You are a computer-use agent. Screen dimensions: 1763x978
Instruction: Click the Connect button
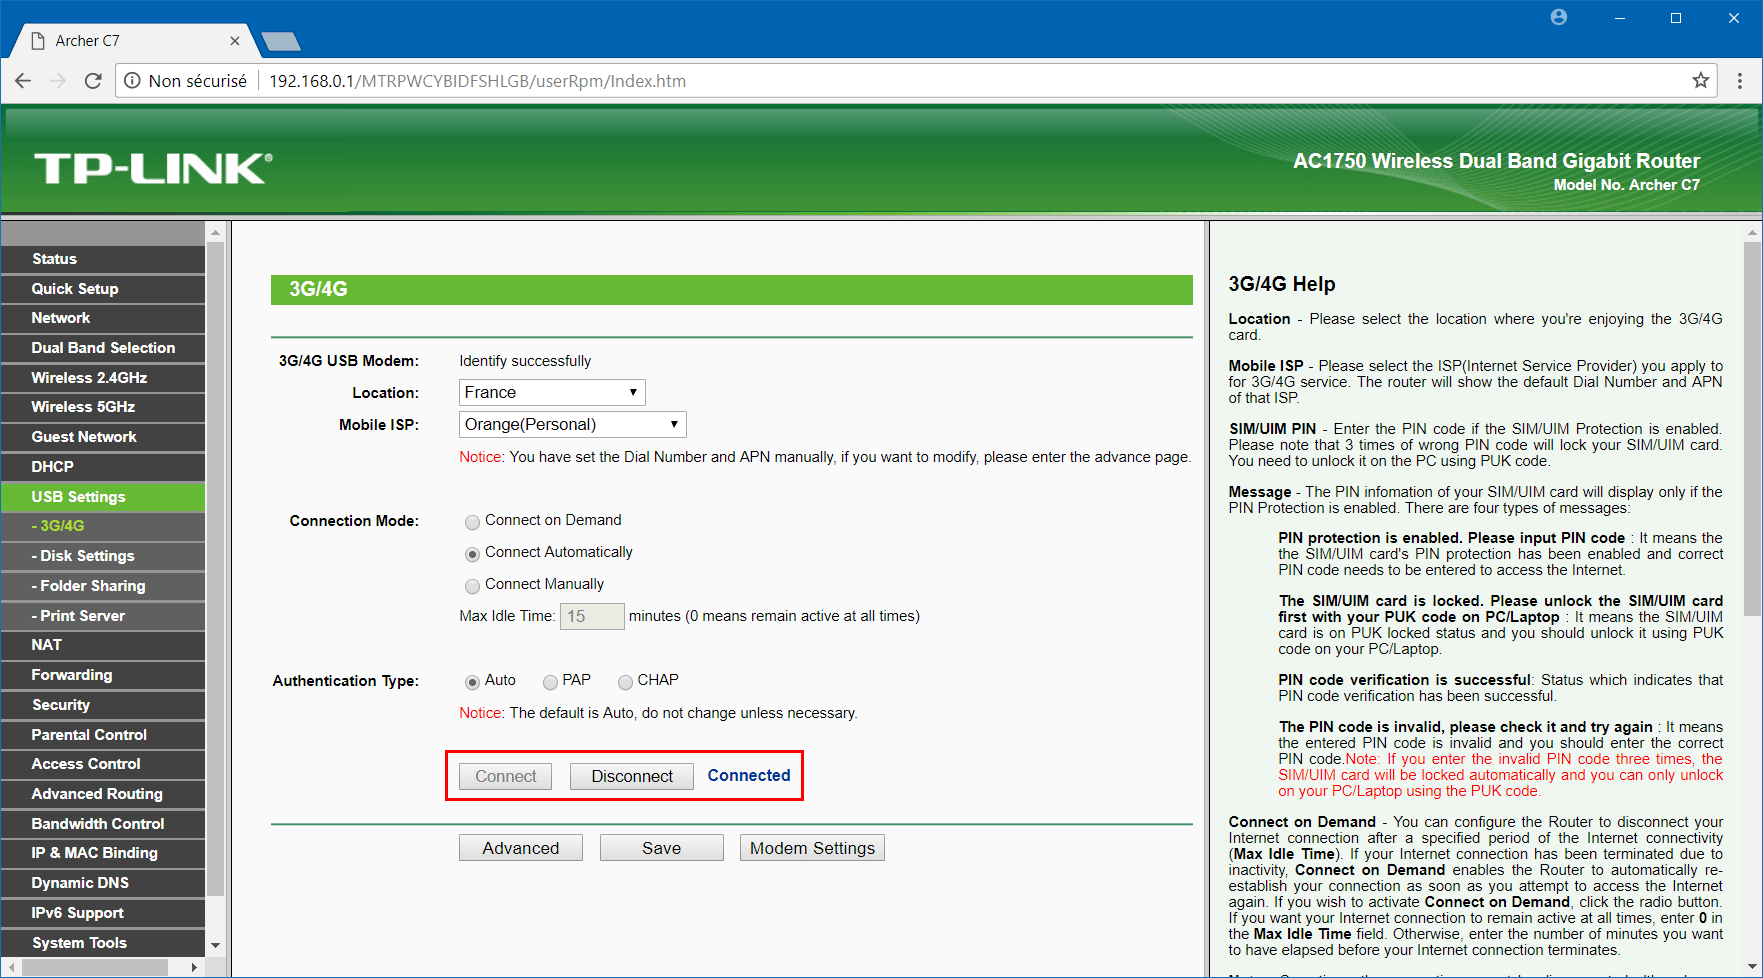pyautogui.click(x=506, y=776)
